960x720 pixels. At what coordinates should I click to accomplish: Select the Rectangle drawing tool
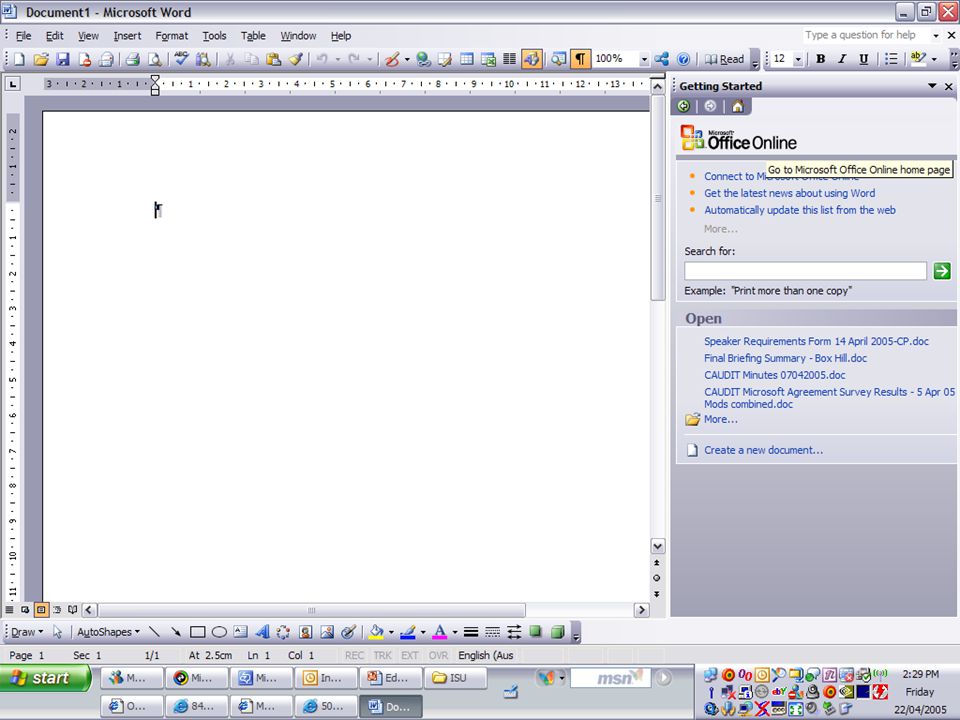(197, 632)
